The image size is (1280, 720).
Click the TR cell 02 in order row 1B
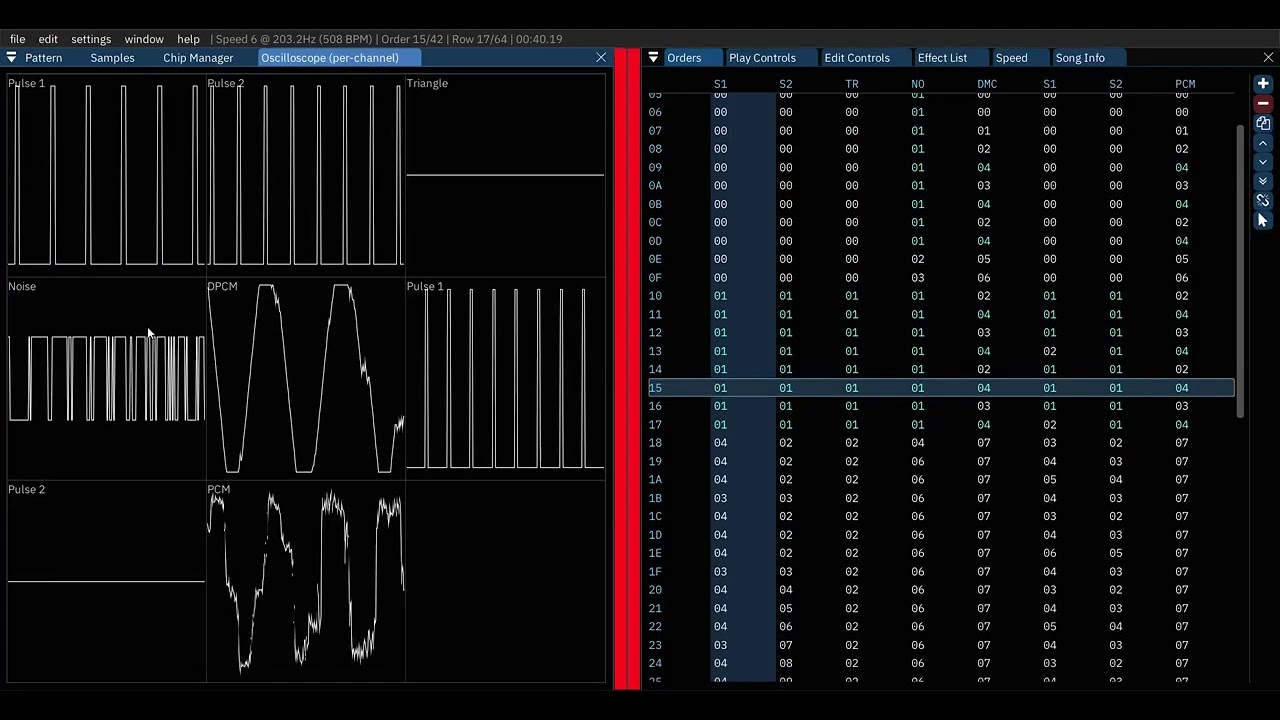coord(852,498)
